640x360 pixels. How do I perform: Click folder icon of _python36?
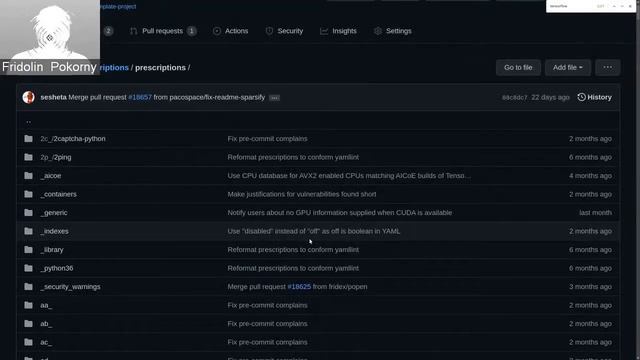click(x=28, y=268)
